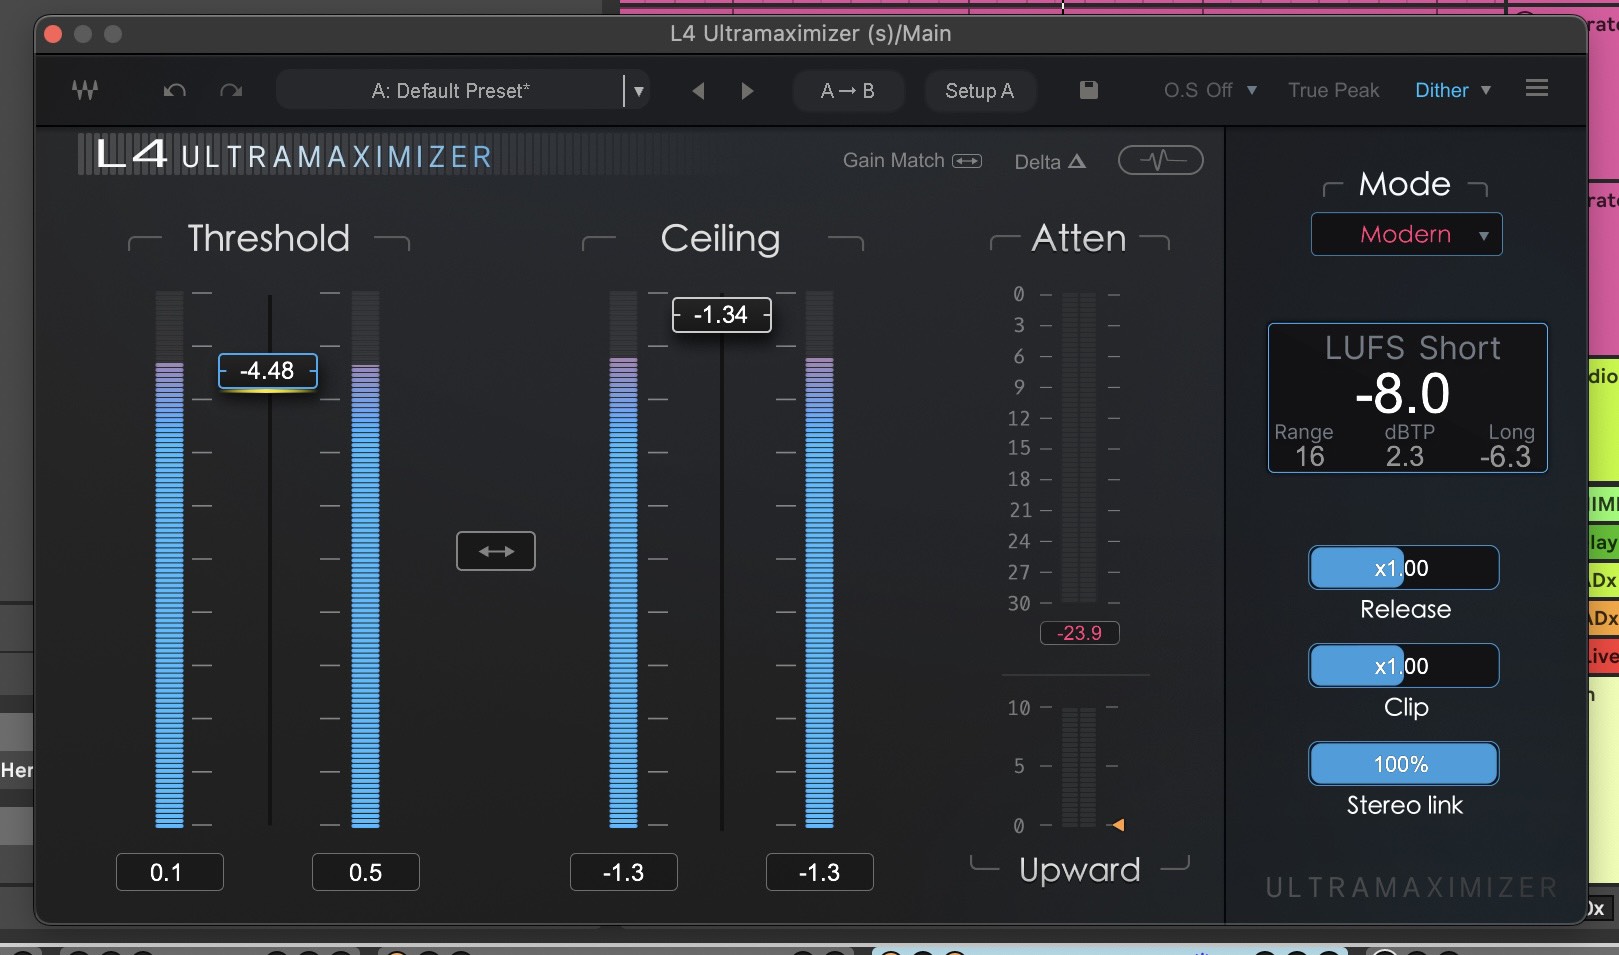Toggle Delta monitoring
The height and width of the screenshot is (955, 1619).
click(1049, 162)
